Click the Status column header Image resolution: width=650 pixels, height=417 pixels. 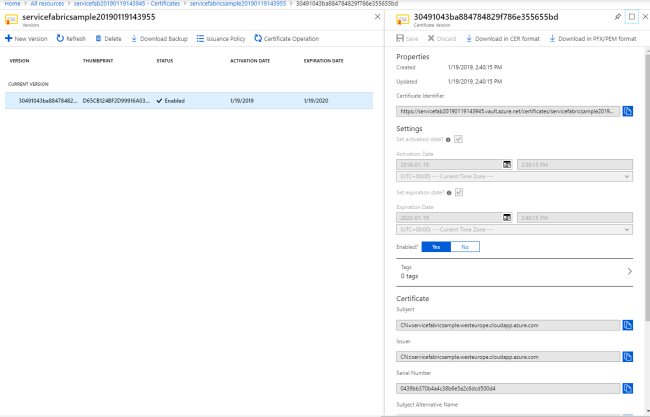tap(165, 61)
